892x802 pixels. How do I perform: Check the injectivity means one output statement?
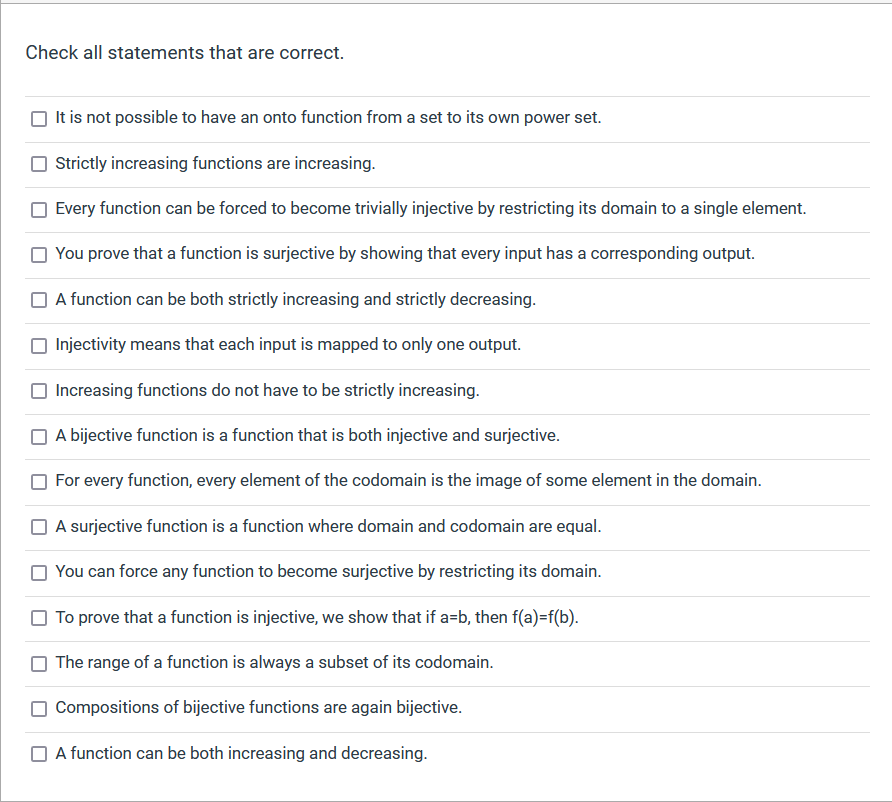tap(38, 345)
